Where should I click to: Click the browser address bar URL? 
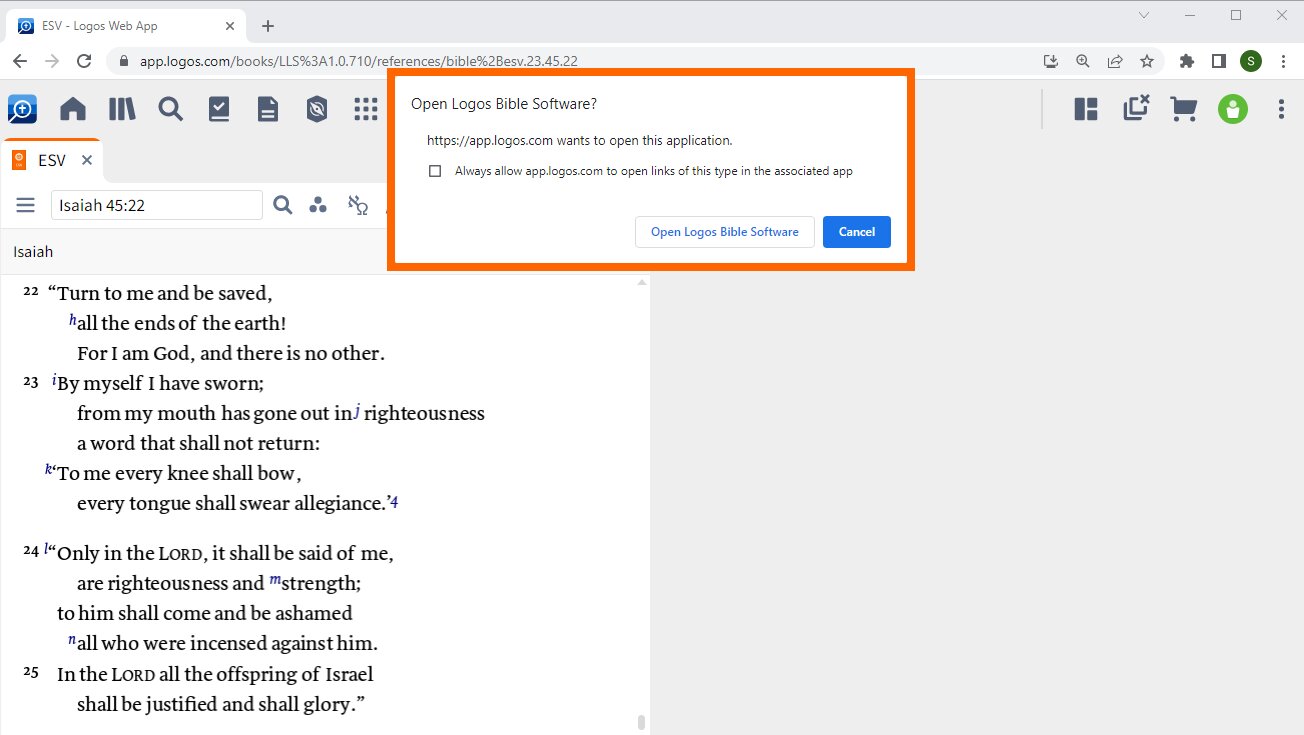359,61
